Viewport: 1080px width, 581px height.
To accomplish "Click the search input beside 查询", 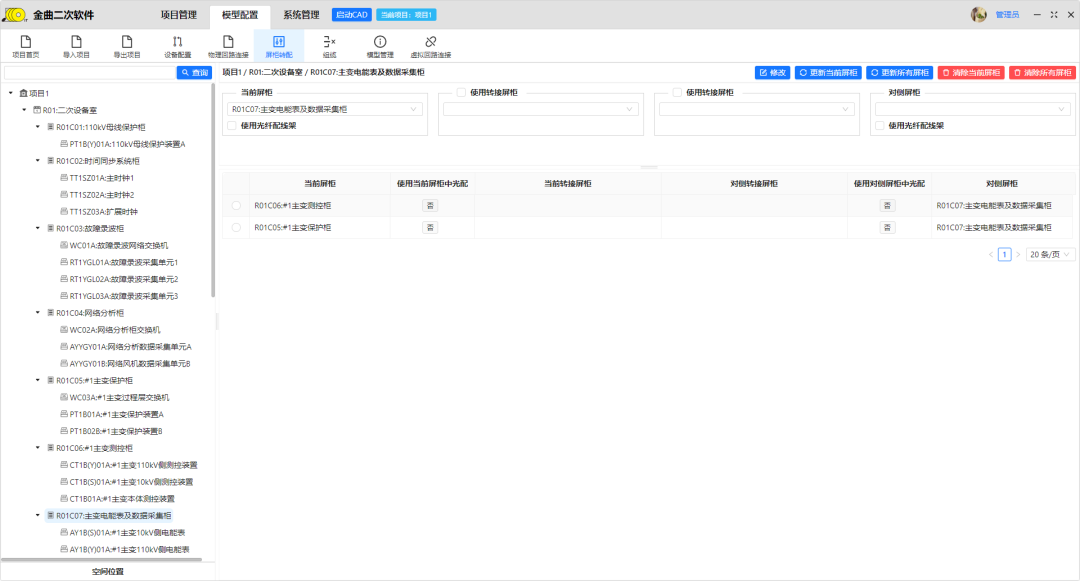I will [89, 73].
